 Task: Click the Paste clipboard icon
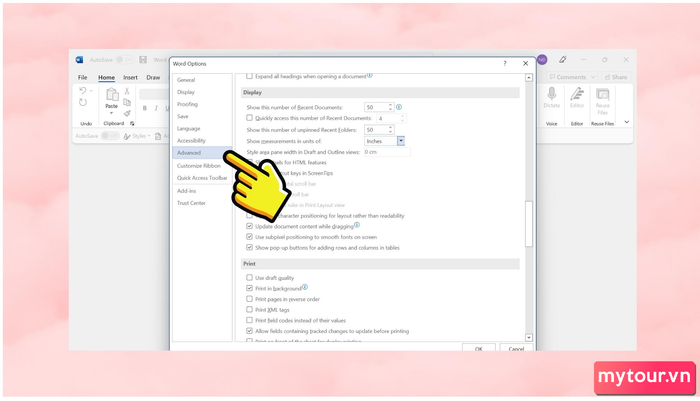click(112, 95)
